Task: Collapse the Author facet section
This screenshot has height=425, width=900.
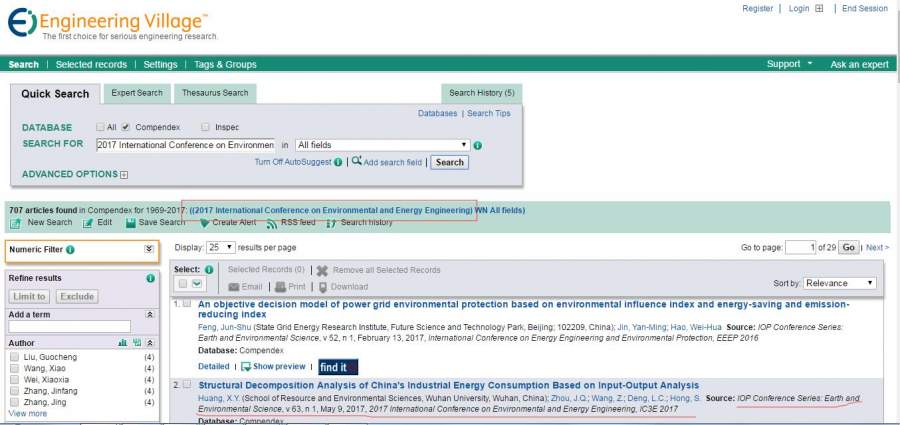Action: tap(150, 342)
